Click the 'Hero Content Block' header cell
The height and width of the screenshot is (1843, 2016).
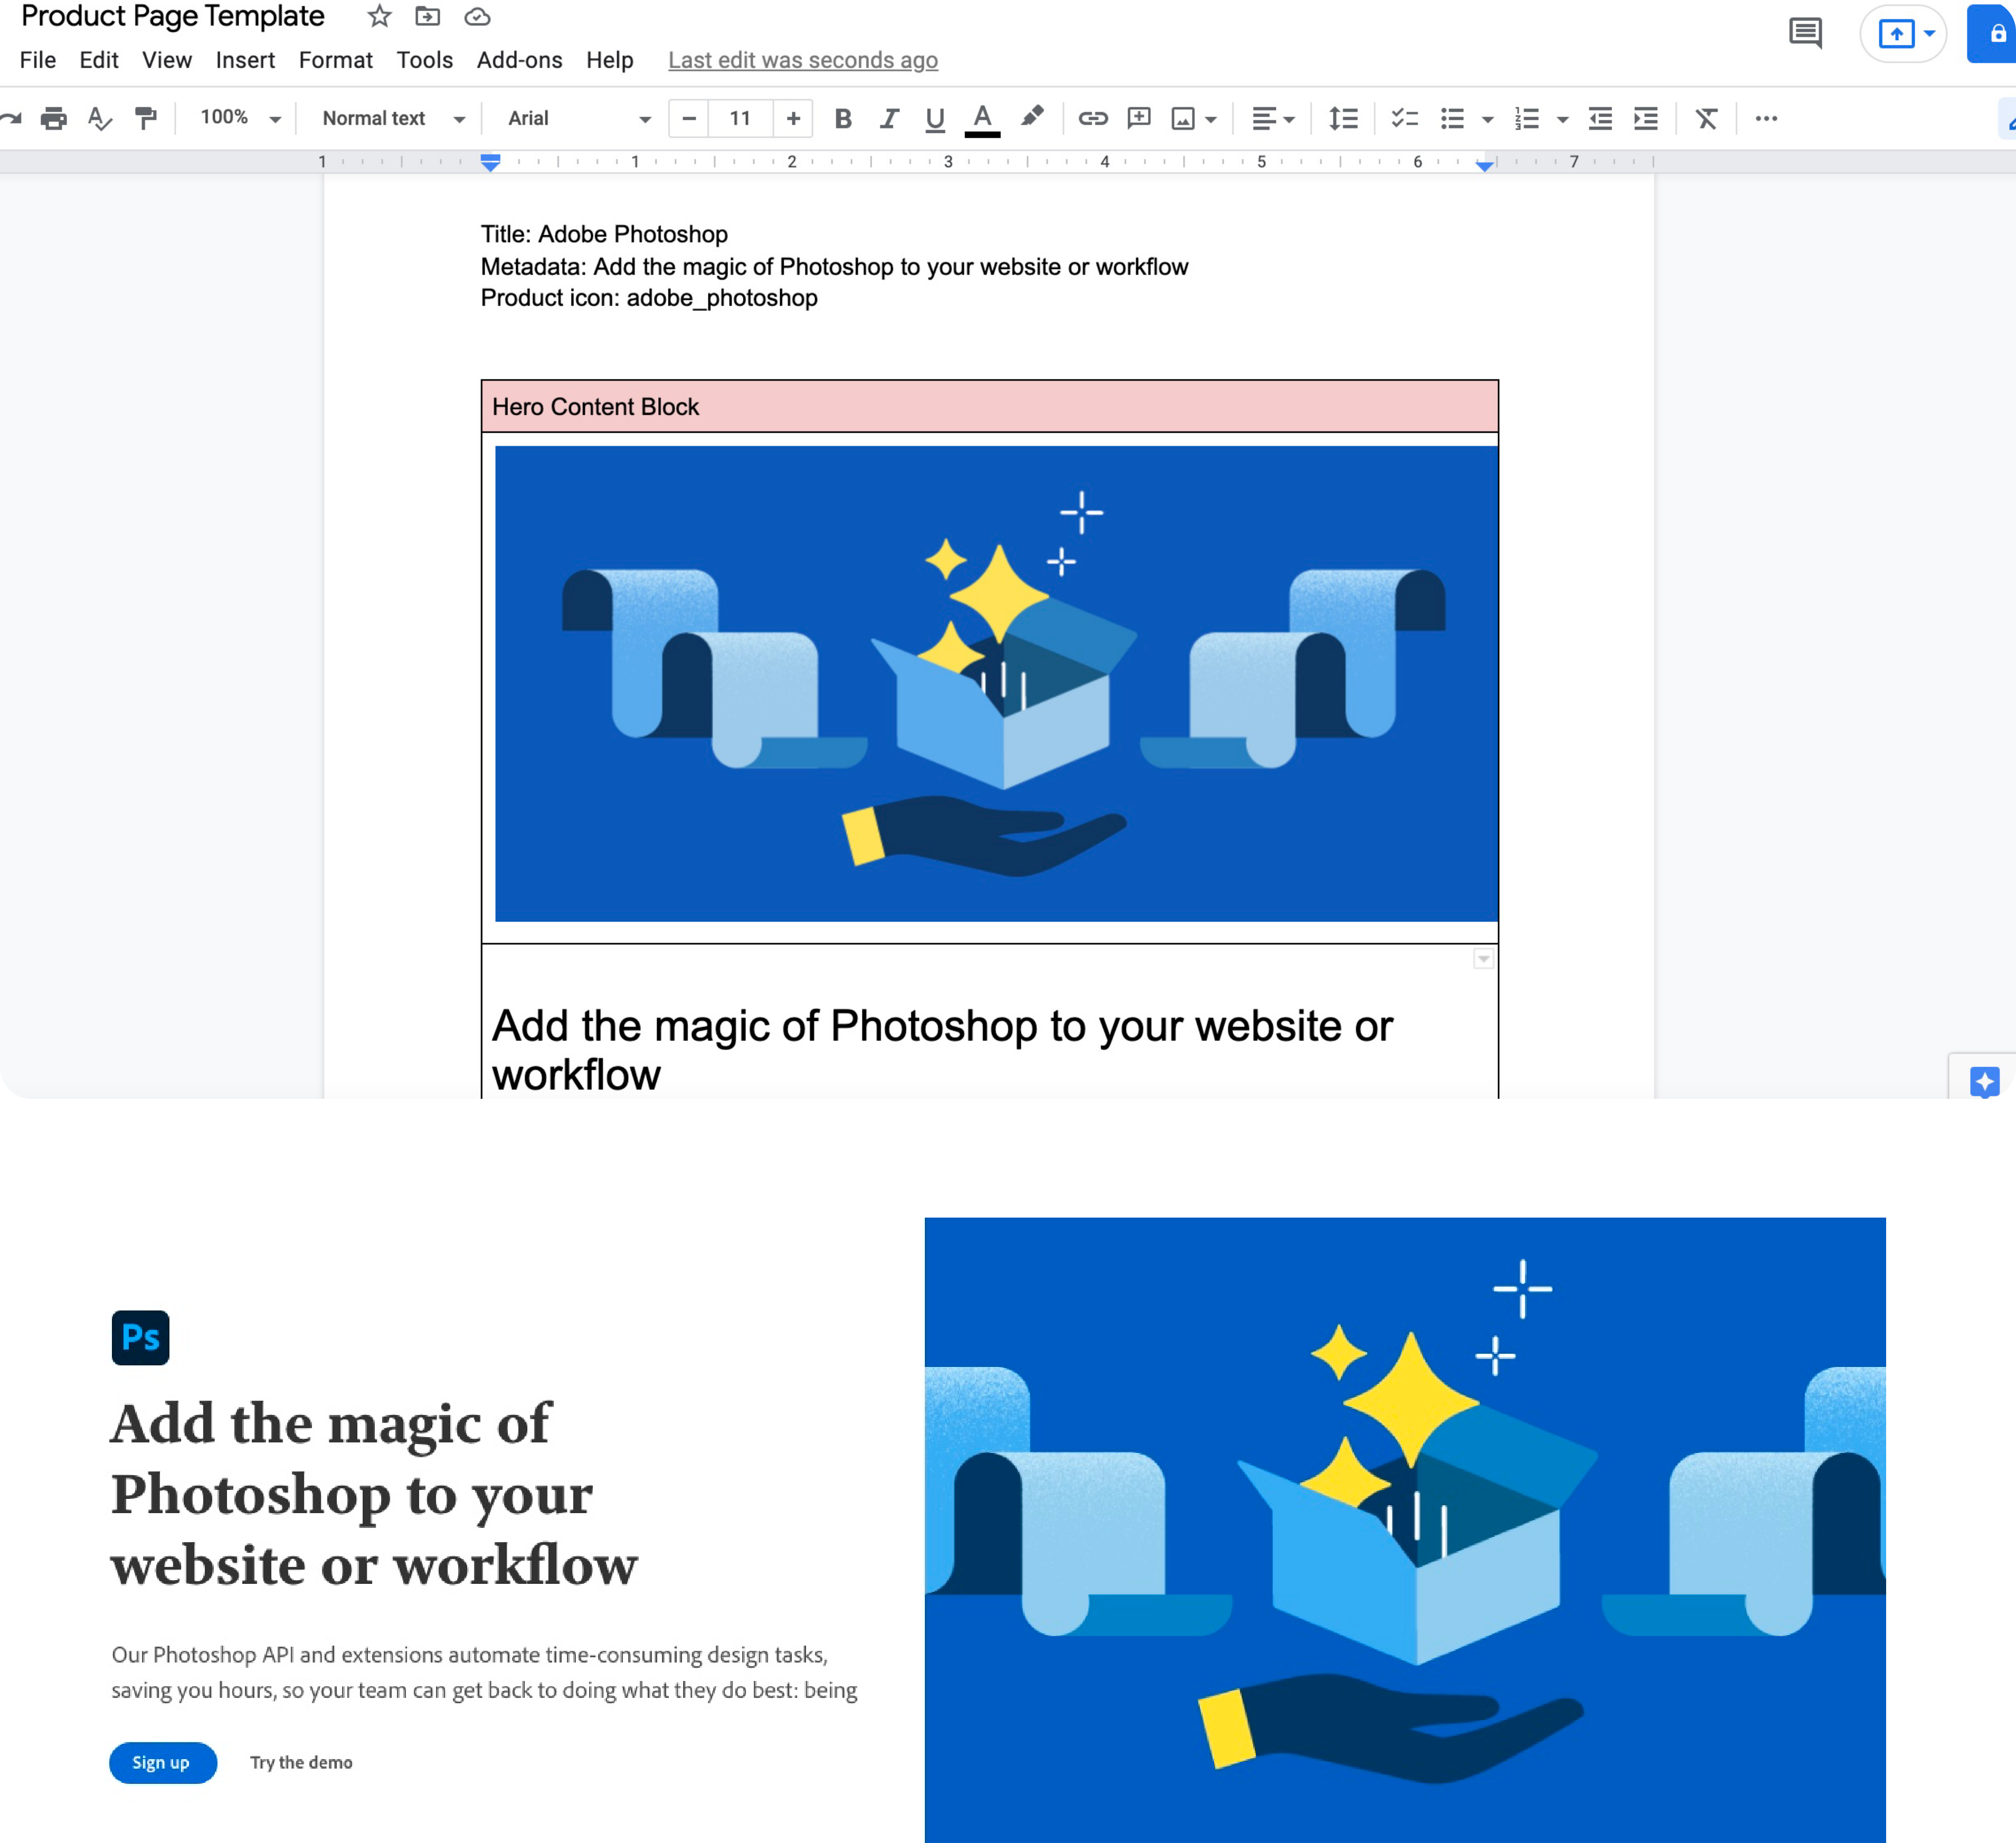[x=990, y=407]
